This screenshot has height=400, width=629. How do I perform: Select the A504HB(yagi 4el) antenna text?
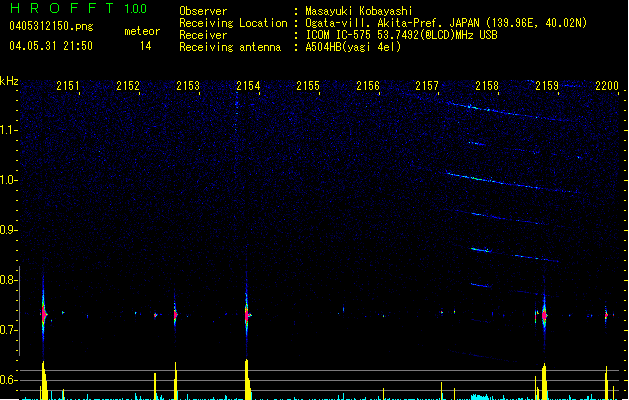pos(353,47)
